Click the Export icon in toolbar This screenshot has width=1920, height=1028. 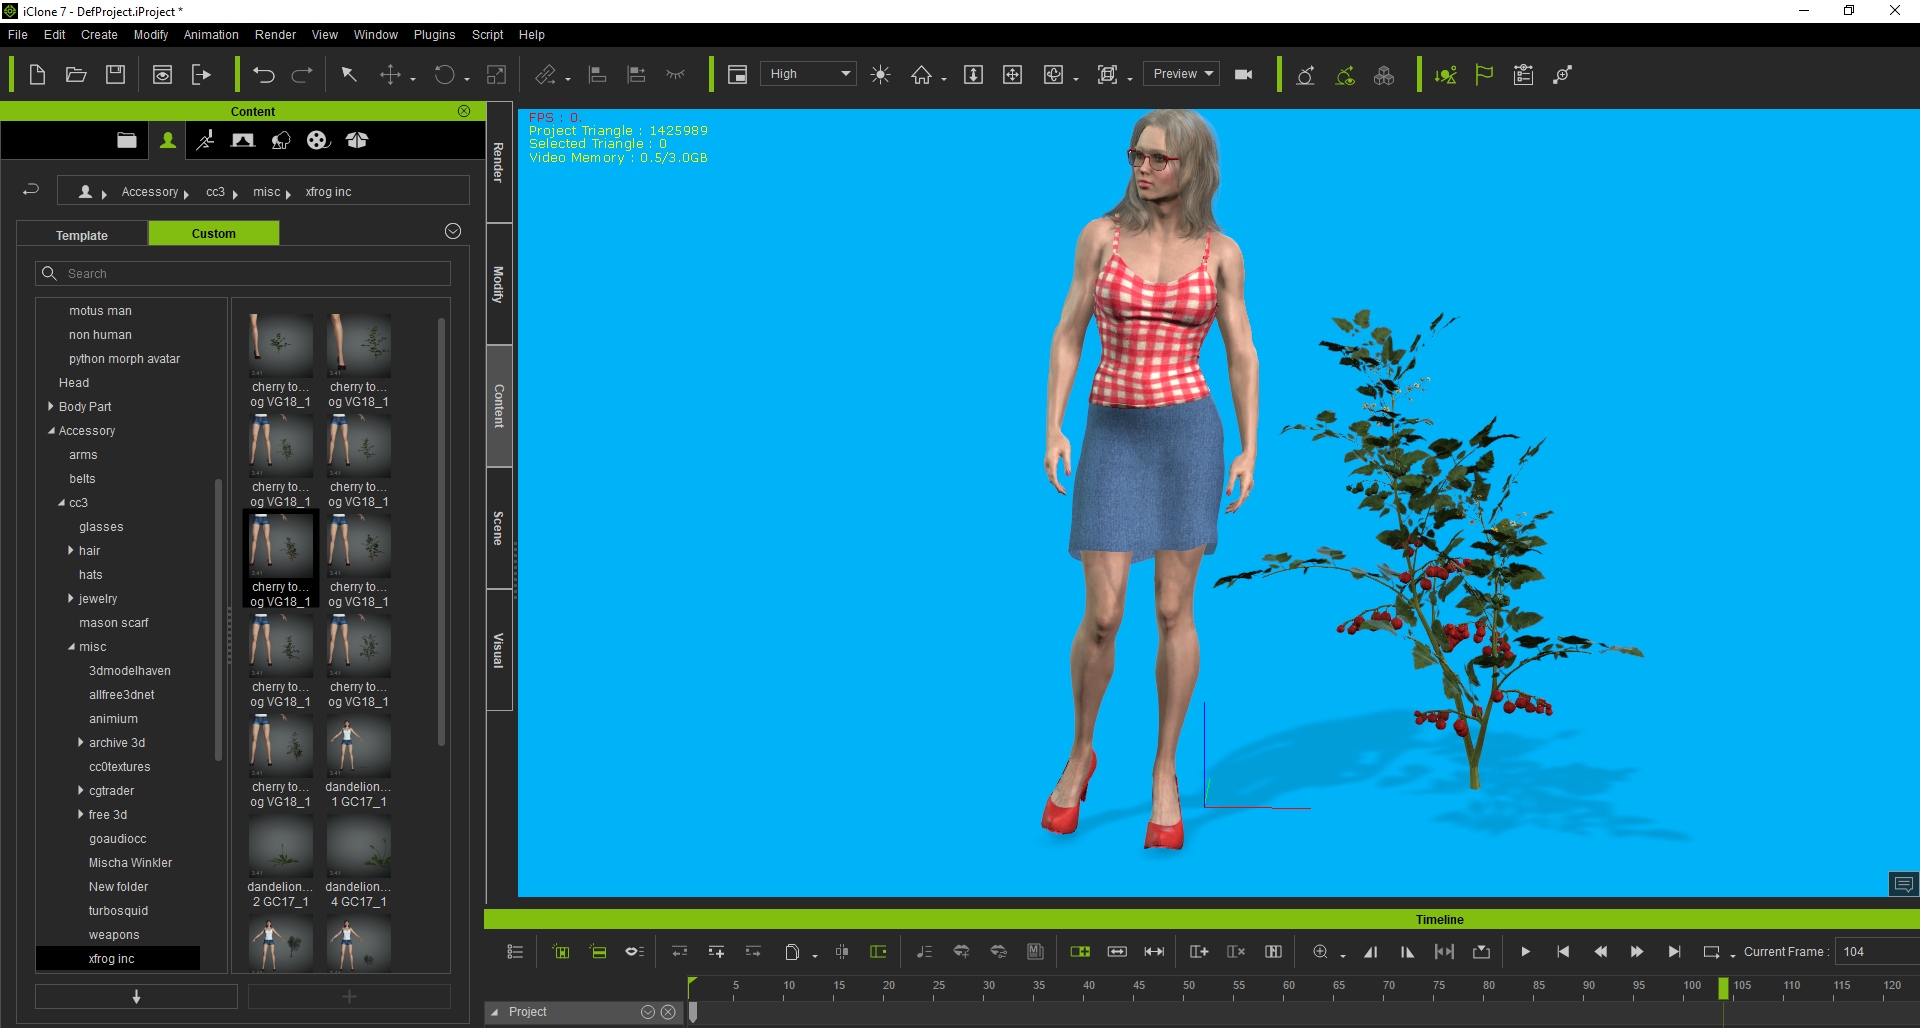[201, 75]
